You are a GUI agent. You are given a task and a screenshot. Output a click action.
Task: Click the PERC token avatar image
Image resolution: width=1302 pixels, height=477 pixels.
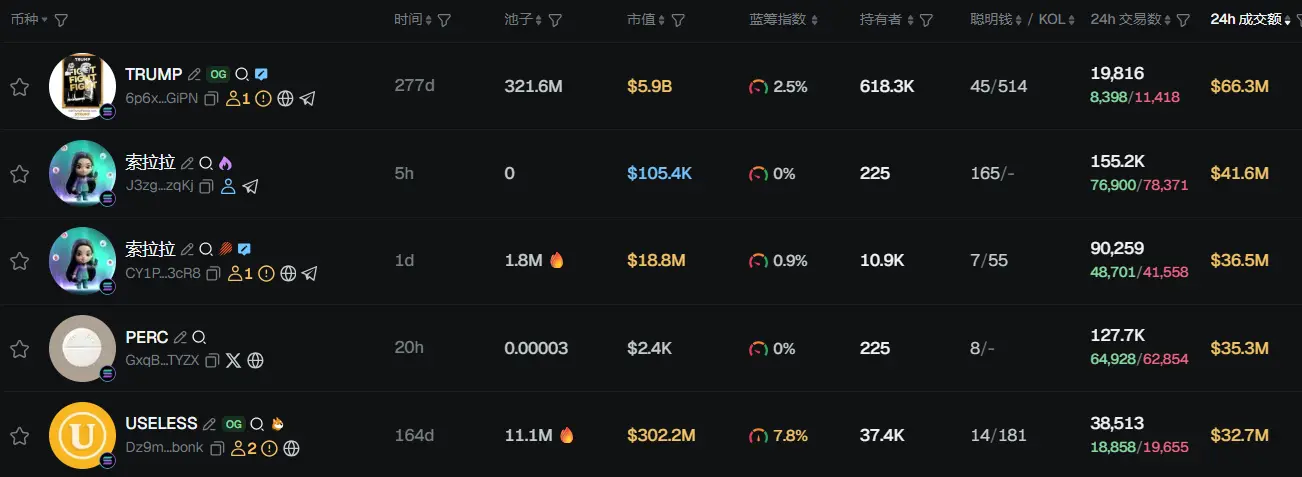82,348
